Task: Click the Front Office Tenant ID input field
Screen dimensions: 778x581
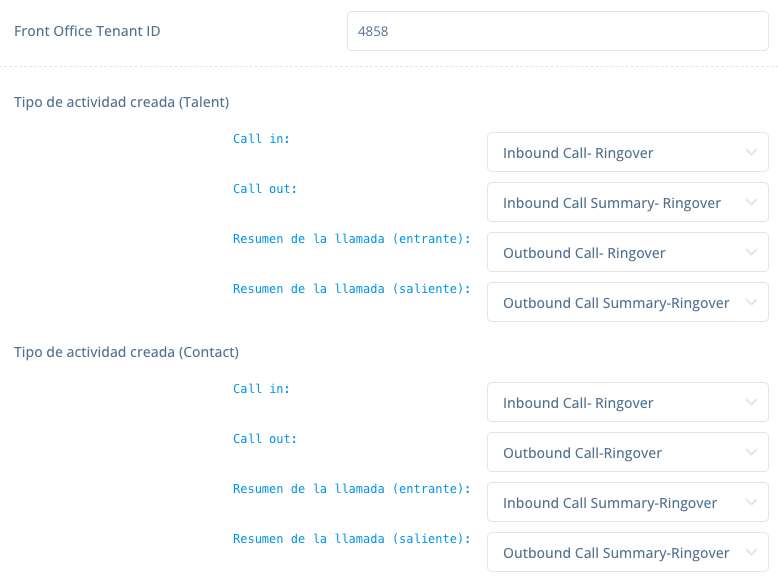Action: click(558, 31)
